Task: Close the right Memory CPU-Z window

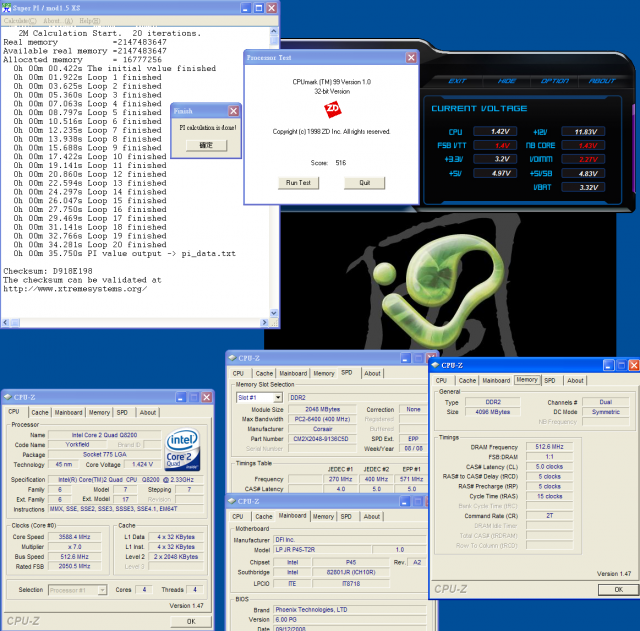Action: tap(633, 365)
